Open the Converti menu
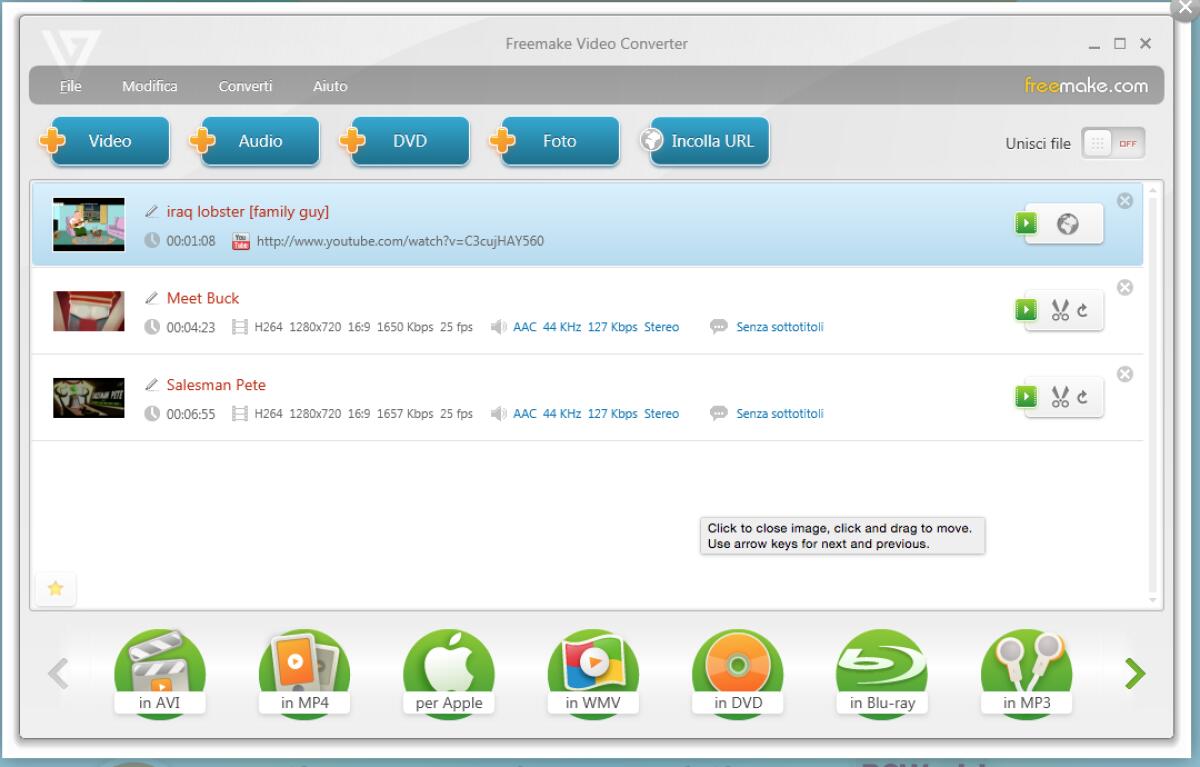Image resolution: width=1200 pixels, height=767 pixels. (245, 86)
